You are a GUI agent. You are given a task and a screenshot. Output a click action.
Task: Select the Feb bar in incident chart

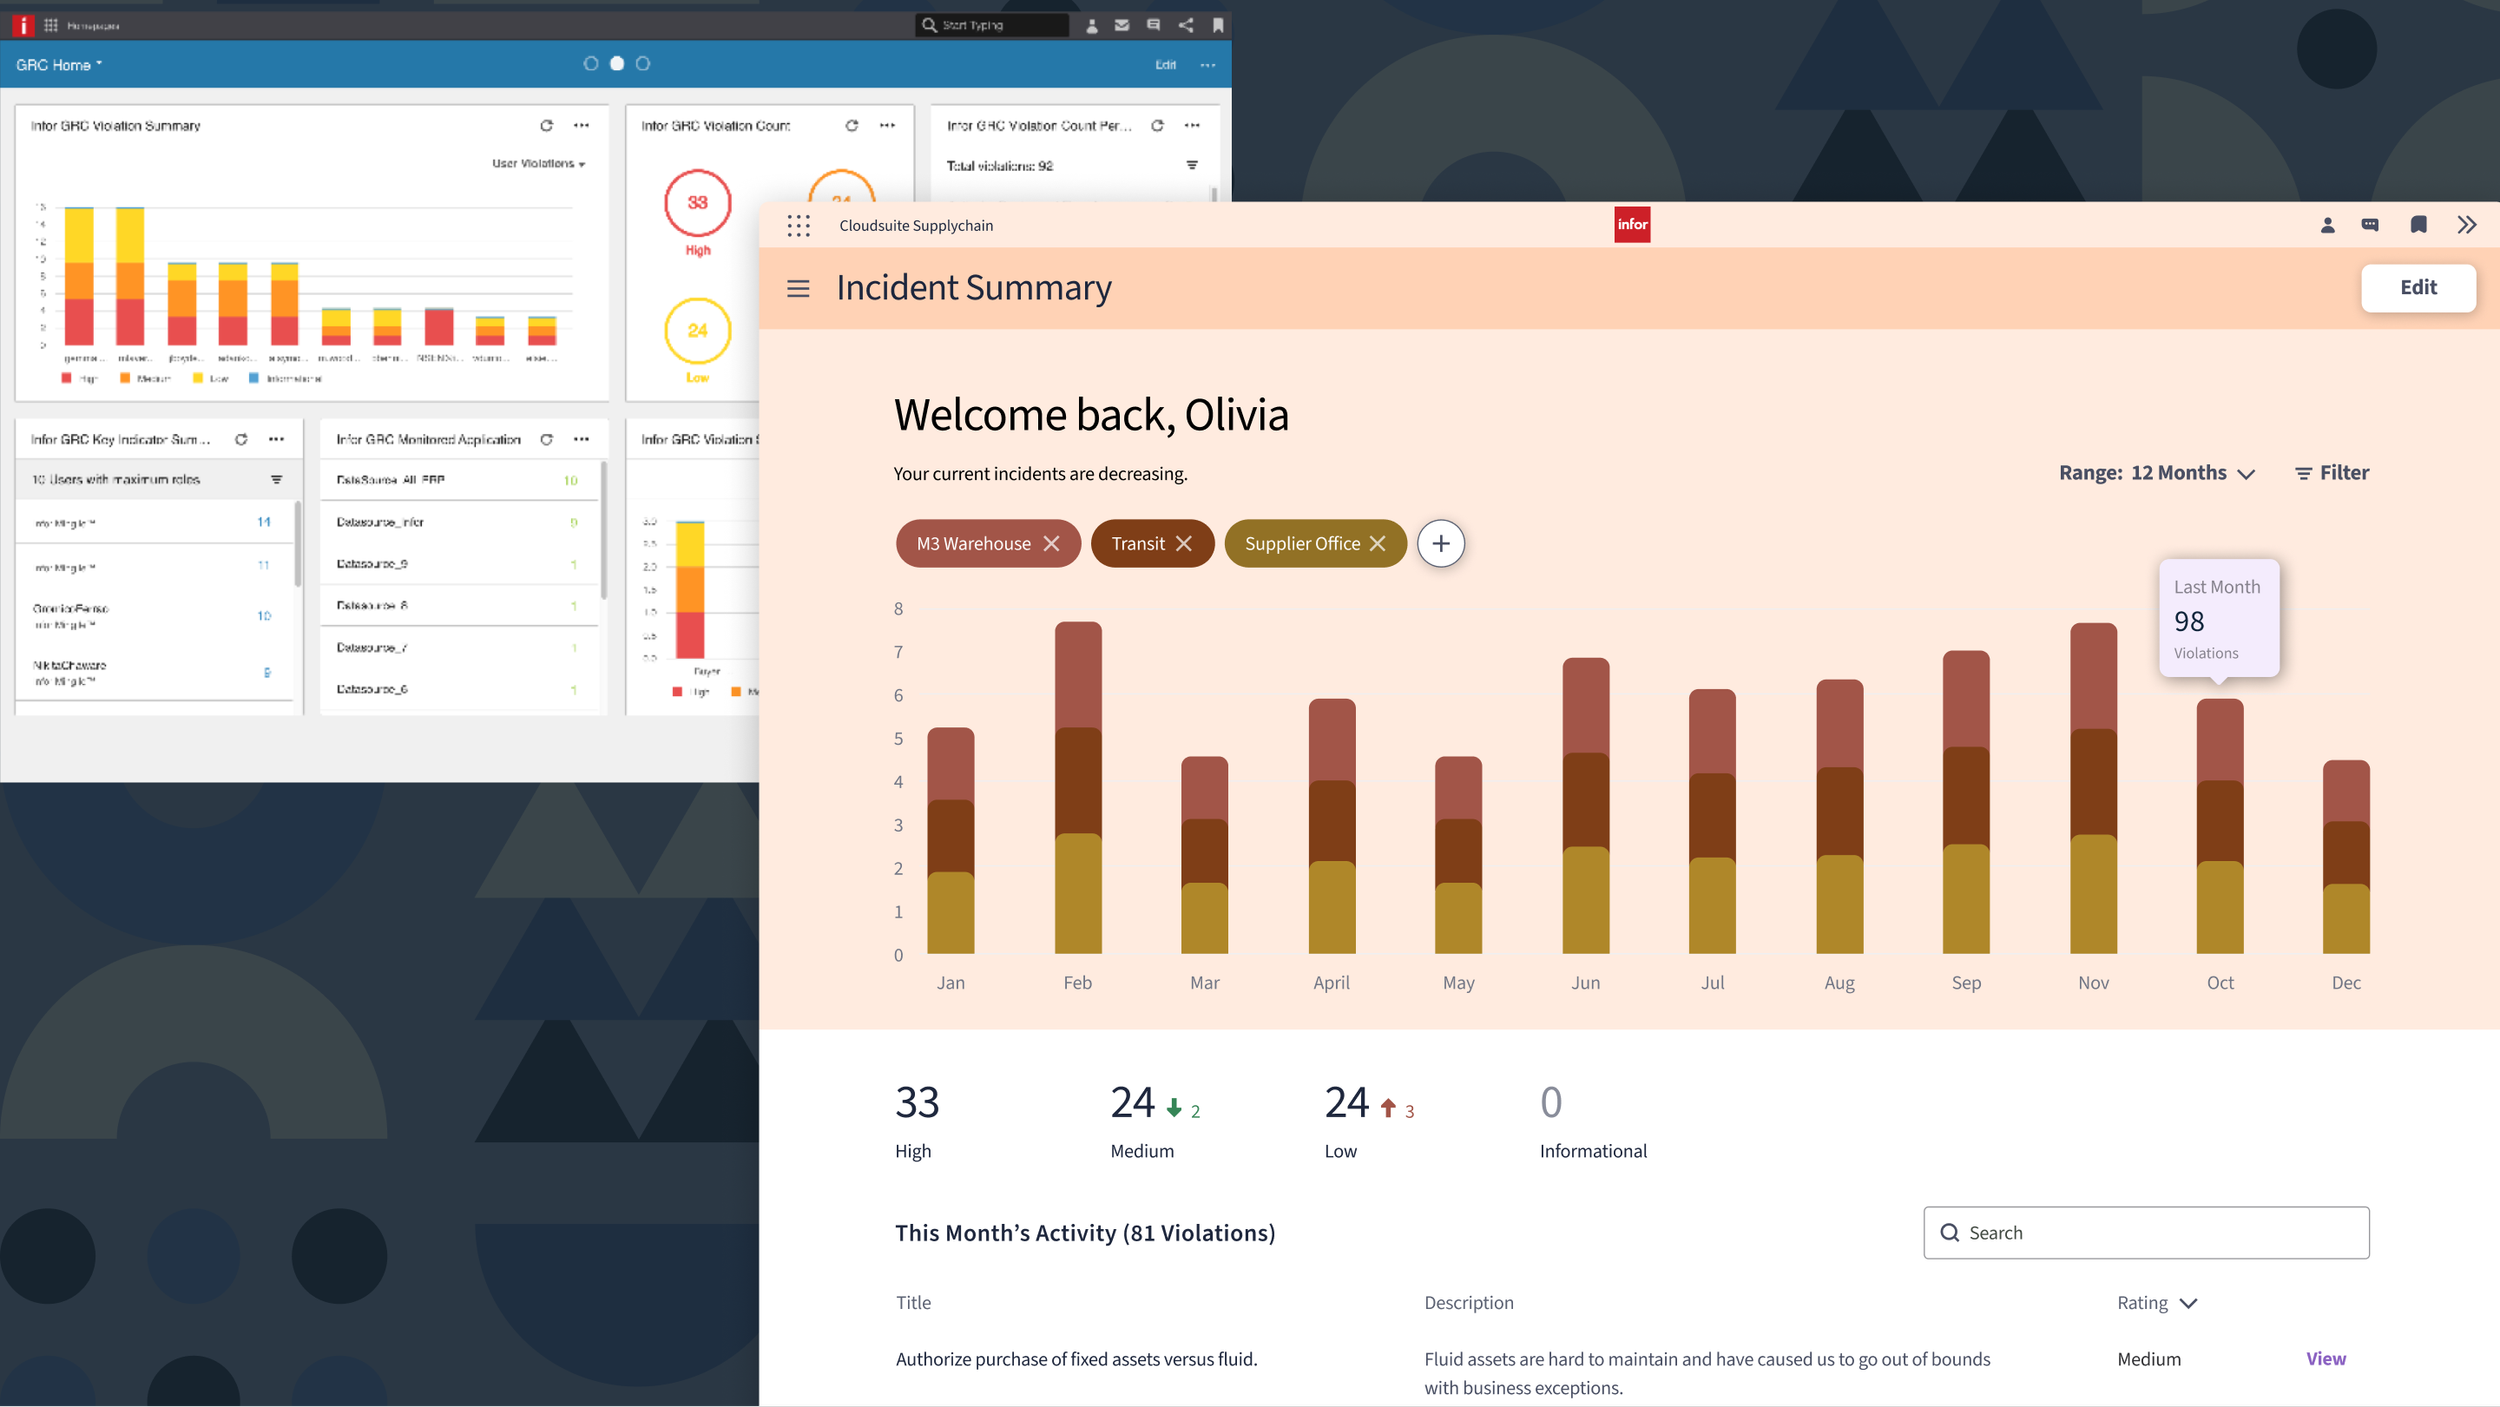[x=1078, y=787]
